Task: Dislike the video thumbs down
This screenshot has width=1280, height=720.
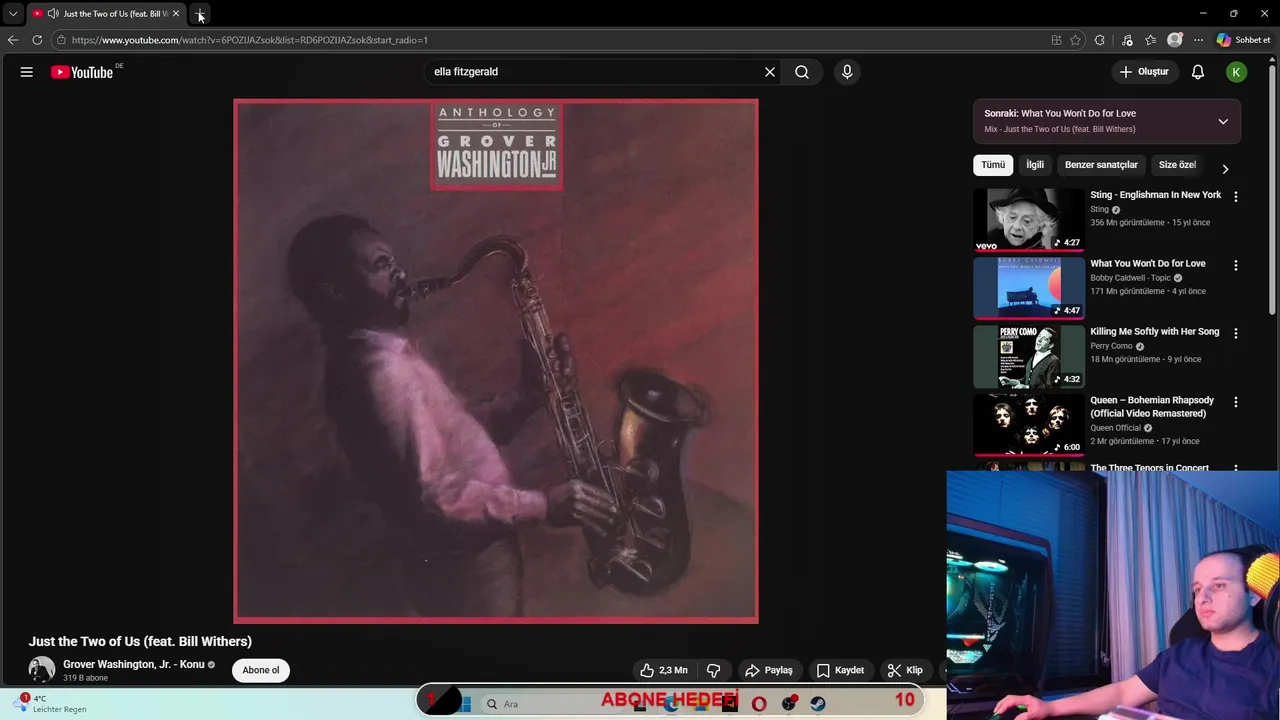Action: 714,670
